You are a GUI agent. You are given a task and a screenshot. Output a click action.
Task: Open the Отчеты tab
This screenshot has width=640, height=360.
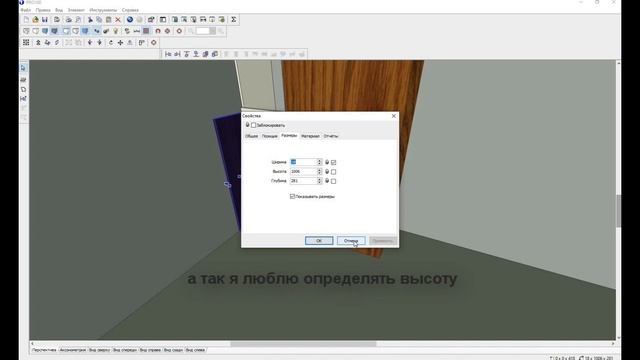click(331, 136)
